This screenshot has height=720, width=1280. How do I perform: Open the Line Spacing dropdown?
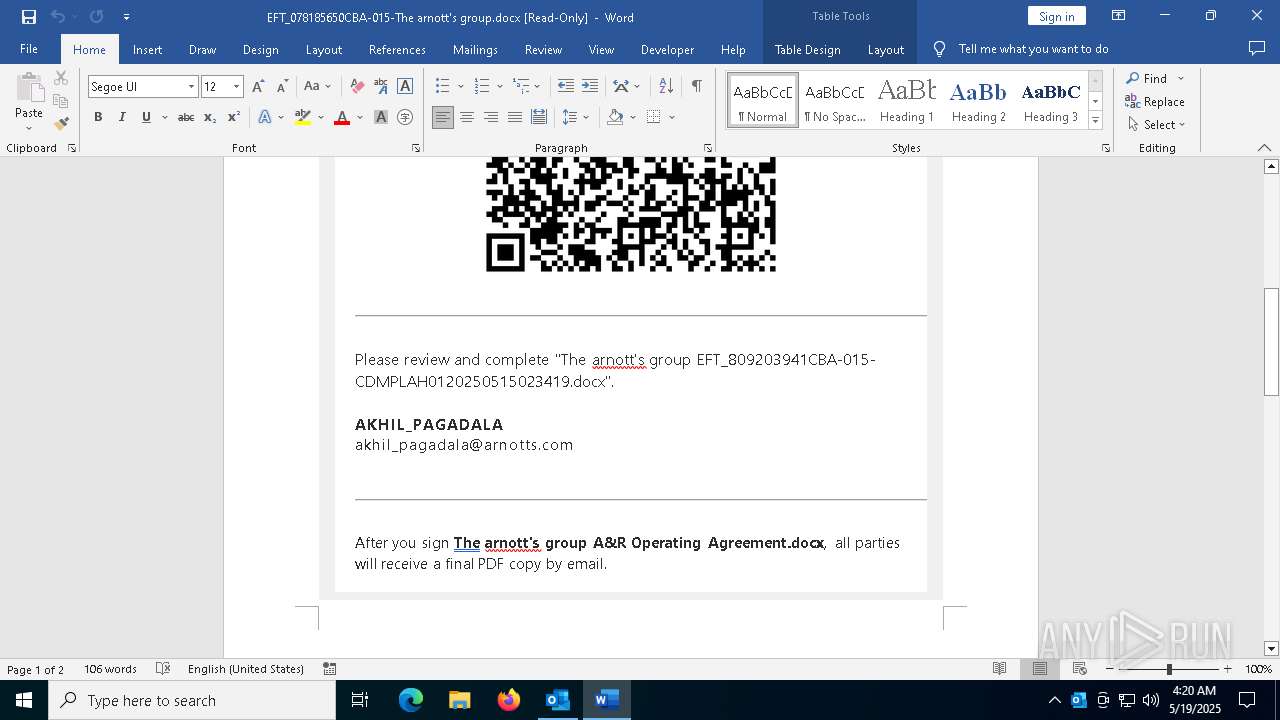coord(574,117)
